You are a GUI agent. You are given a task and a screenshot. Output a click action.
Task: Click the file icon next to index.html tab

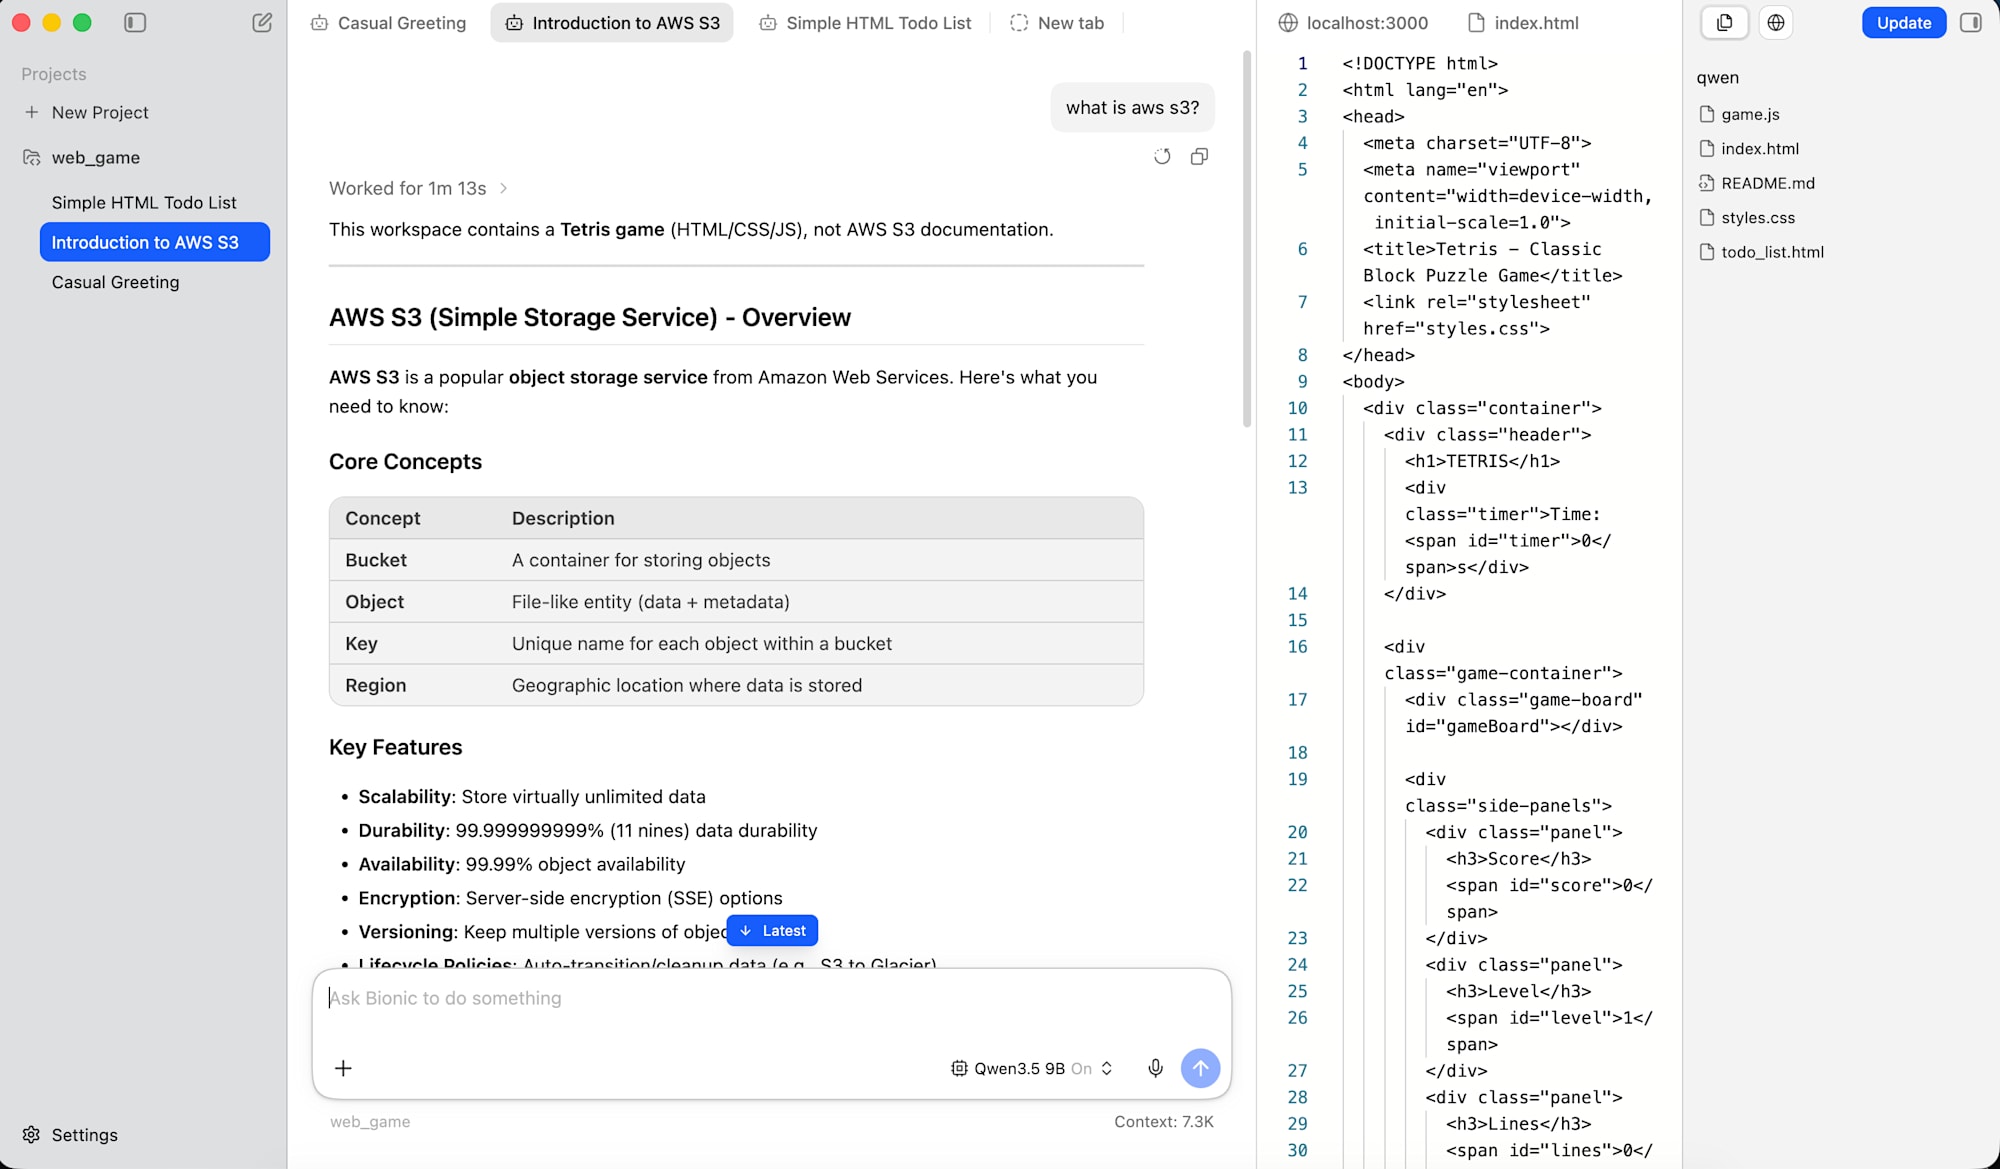pyautogui.click(x=1476, y=22)
